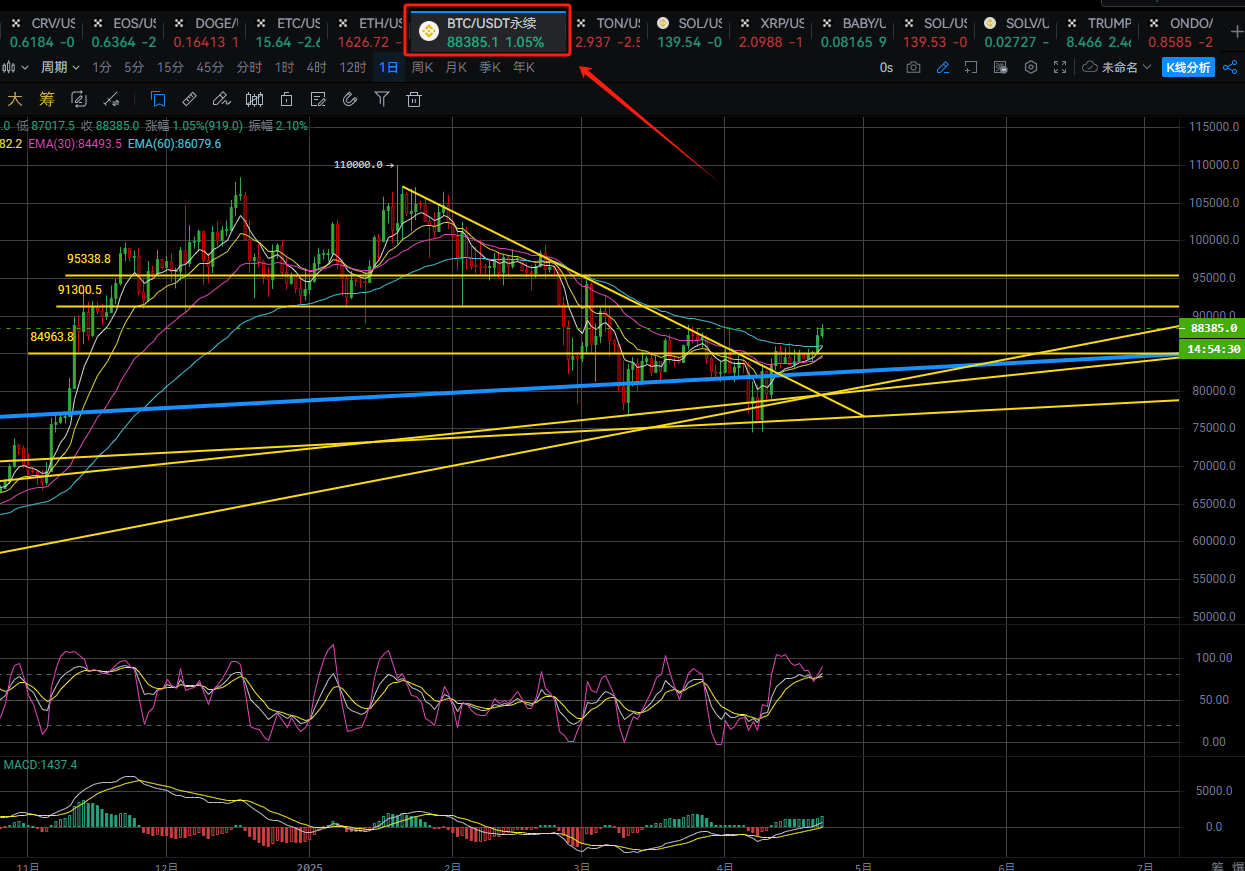Click the screenshot camera icon
This screenshot has width=1245, height=871.
(x=913, y=67)
